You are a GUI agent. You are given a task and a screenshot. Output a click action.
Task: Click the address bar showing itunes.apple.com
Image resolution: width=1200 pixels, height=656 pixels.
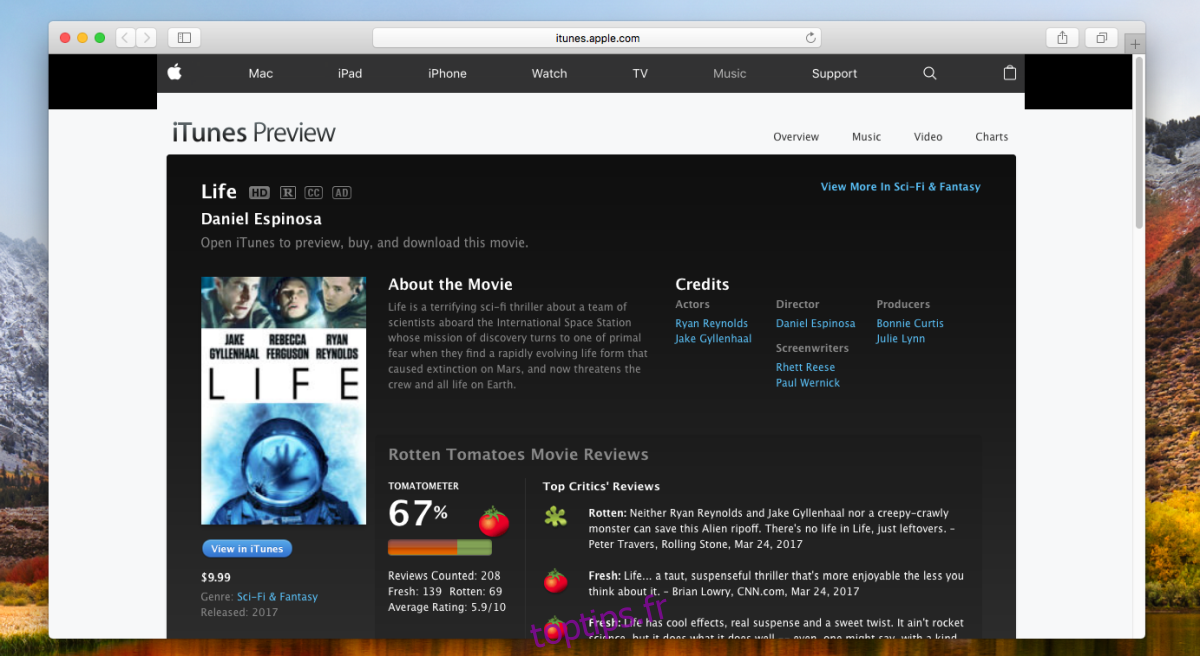597,38
